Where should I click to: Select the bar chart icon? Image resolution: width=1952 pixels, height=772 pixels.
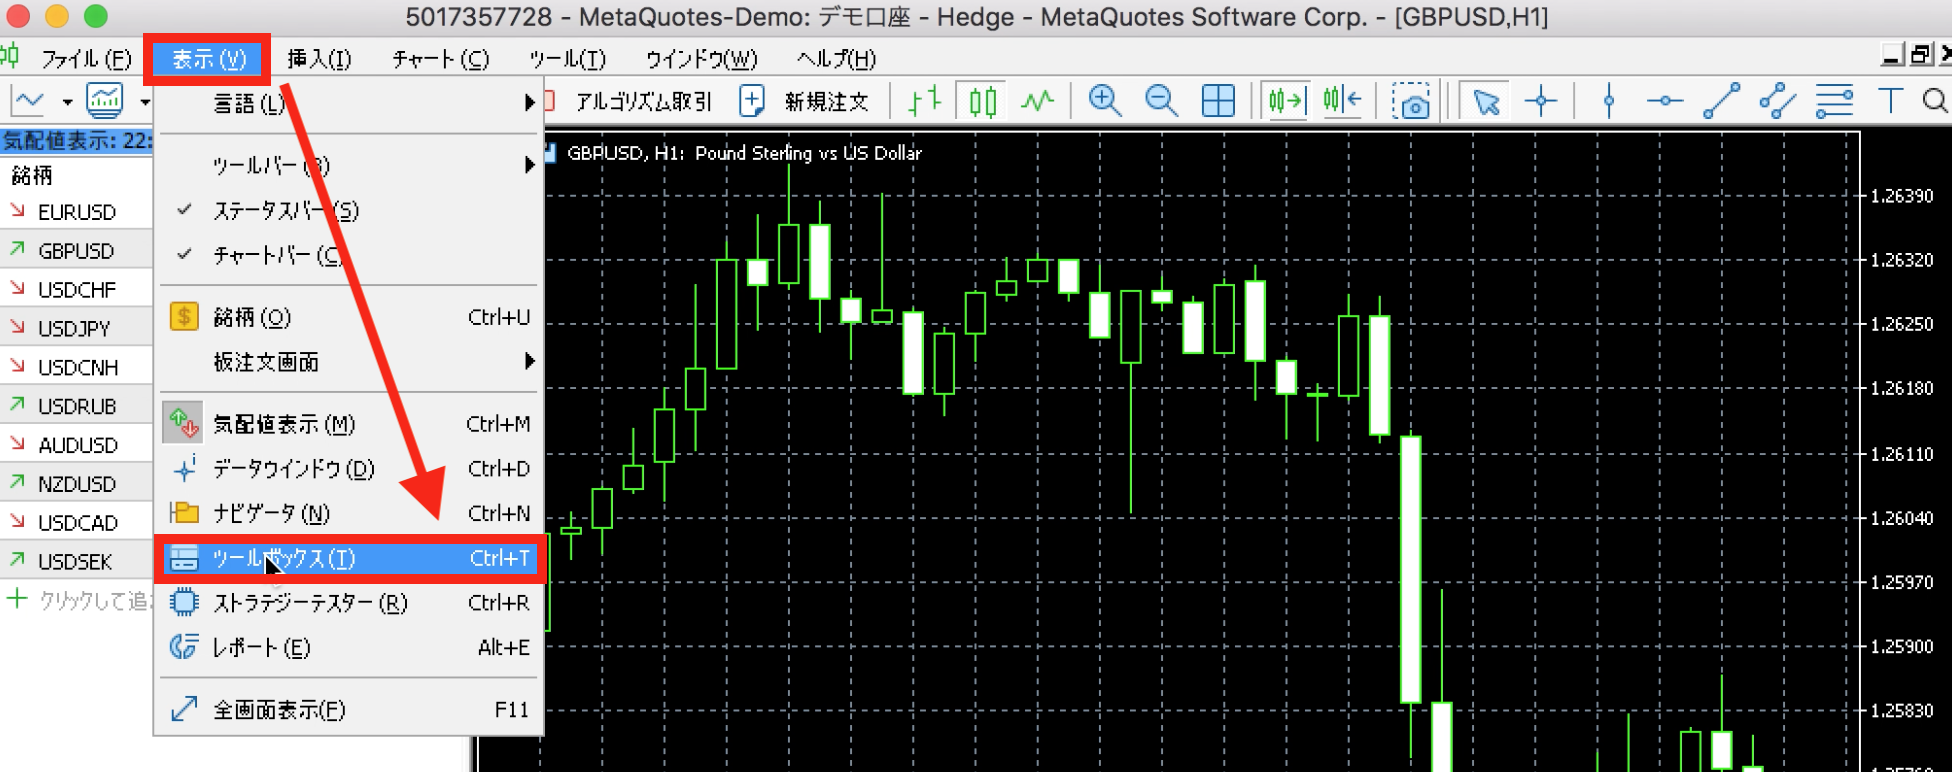tap(926, 100)
